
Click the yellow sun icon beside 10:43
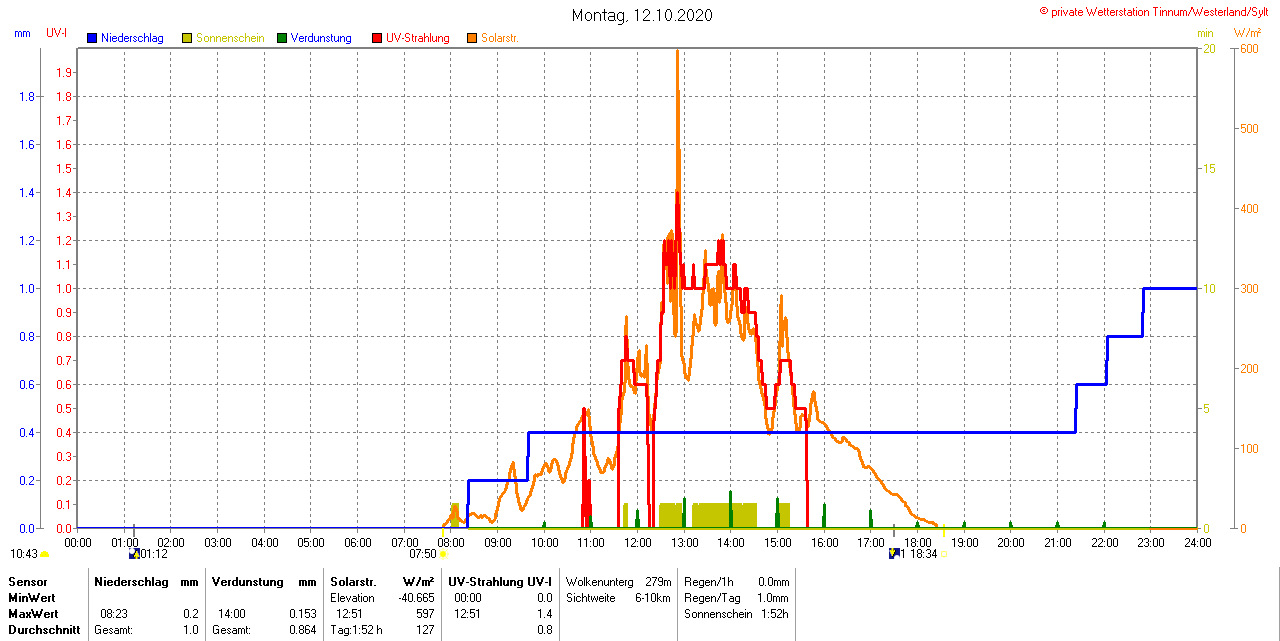[x=44, y=554]
